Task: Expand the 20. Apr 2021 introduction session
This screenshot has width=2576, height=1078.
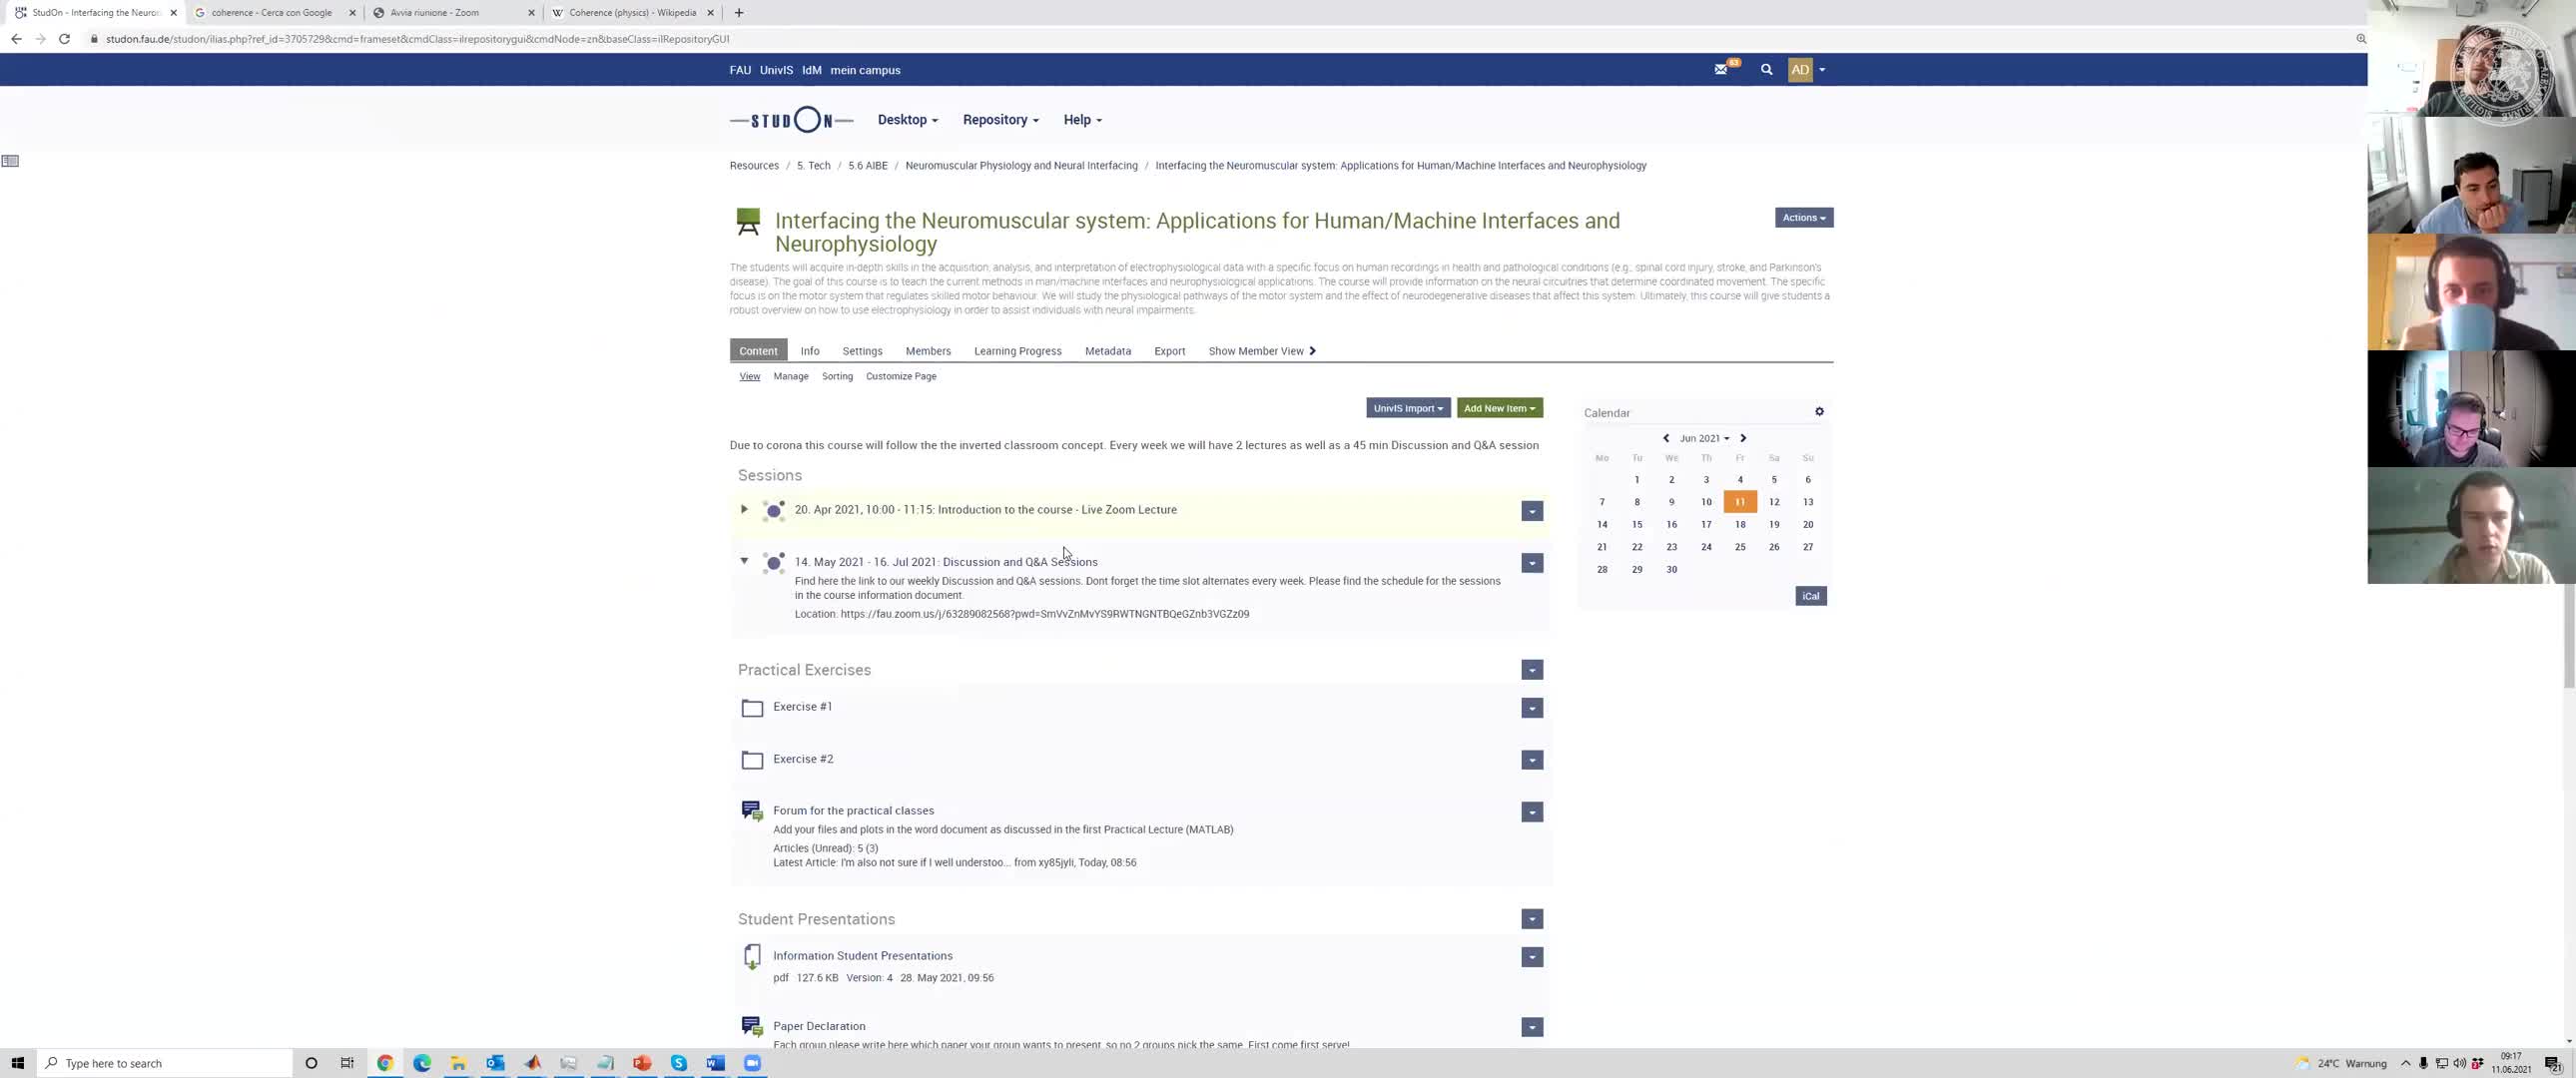Action: [744, 510]
